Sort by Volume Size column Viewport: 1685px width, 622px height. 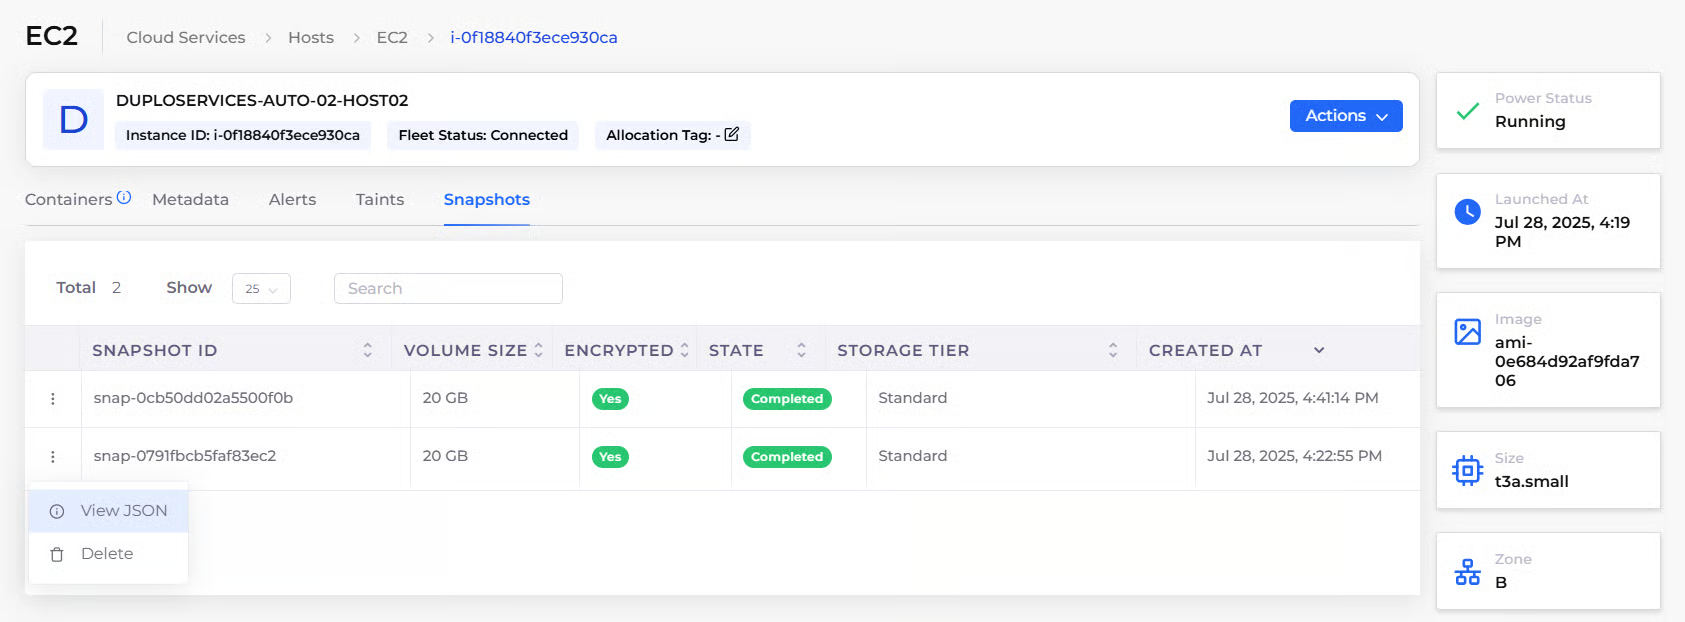tap(539, 350)
